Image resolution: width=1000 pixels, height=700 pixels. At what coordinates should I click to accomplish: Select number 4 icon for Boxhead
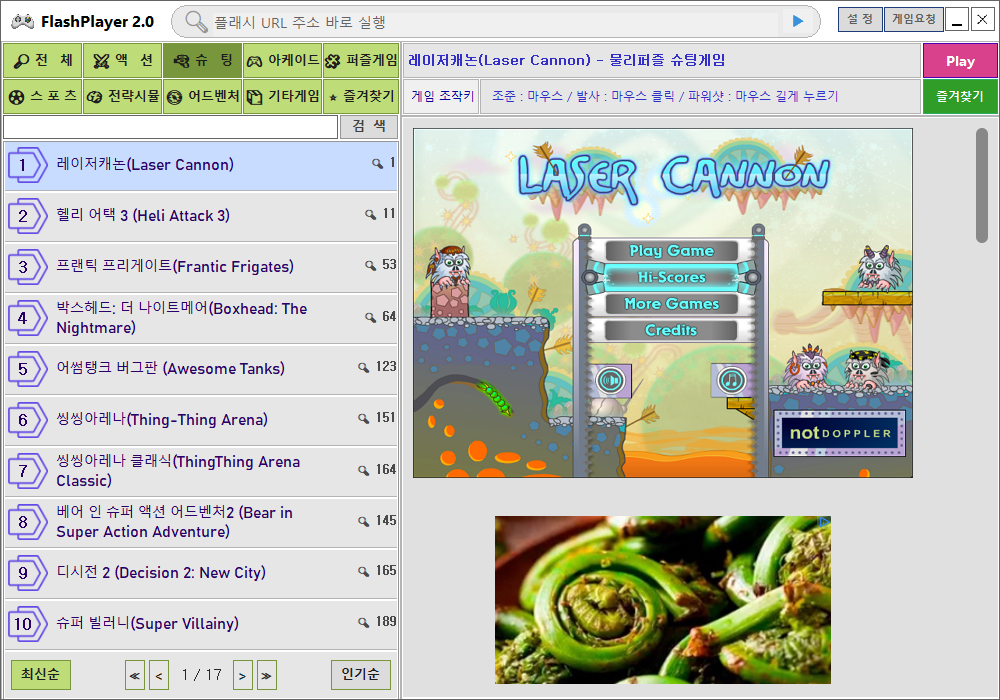pyautogui.click(x=27, y=318)
